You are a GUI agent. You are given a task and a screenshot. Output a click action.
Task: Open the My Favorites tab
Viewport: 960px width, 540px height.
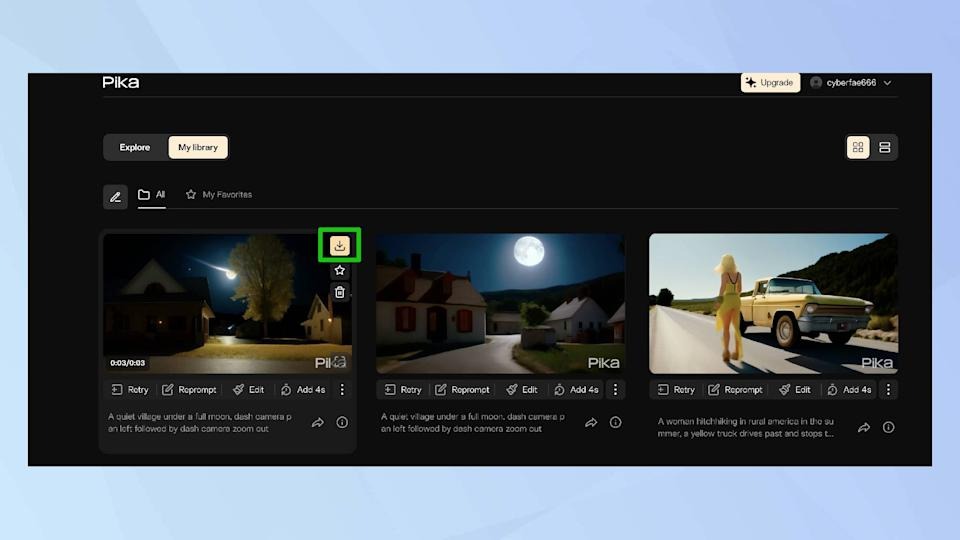point(219,195)
